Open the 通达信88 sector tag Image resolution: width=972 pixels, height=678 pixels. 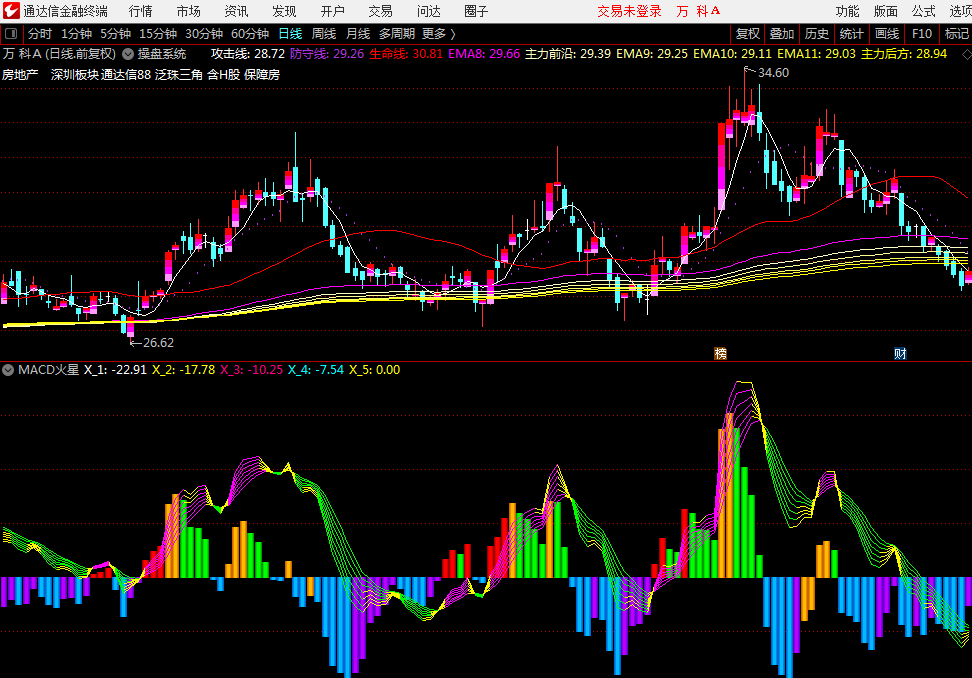(x=126, y=74)
